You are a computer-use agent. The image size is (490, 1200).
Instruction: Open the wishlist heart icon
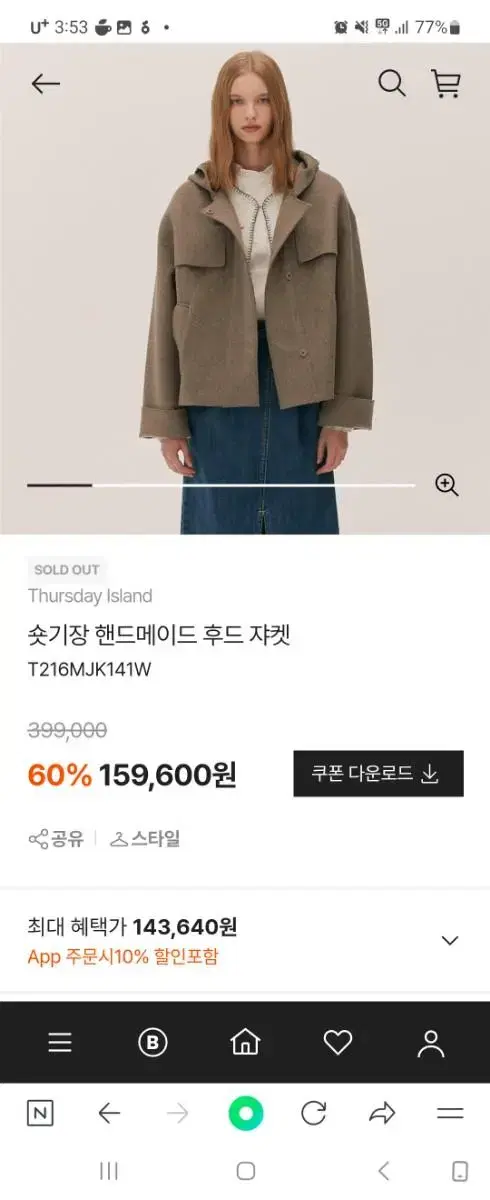(x=338, y=1043)
